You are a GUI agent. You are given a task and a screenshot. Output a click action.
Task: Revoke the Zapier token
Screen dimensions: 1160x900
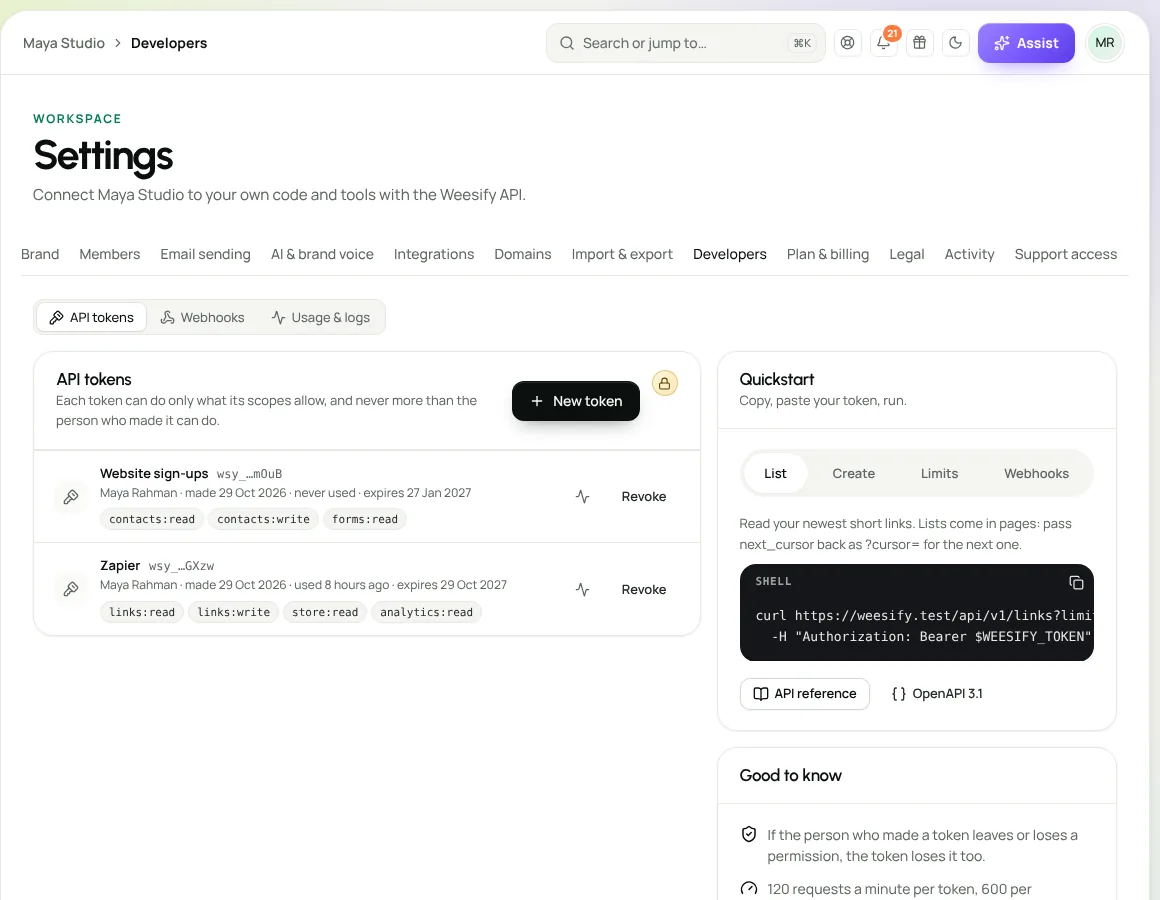pos(644,589)
